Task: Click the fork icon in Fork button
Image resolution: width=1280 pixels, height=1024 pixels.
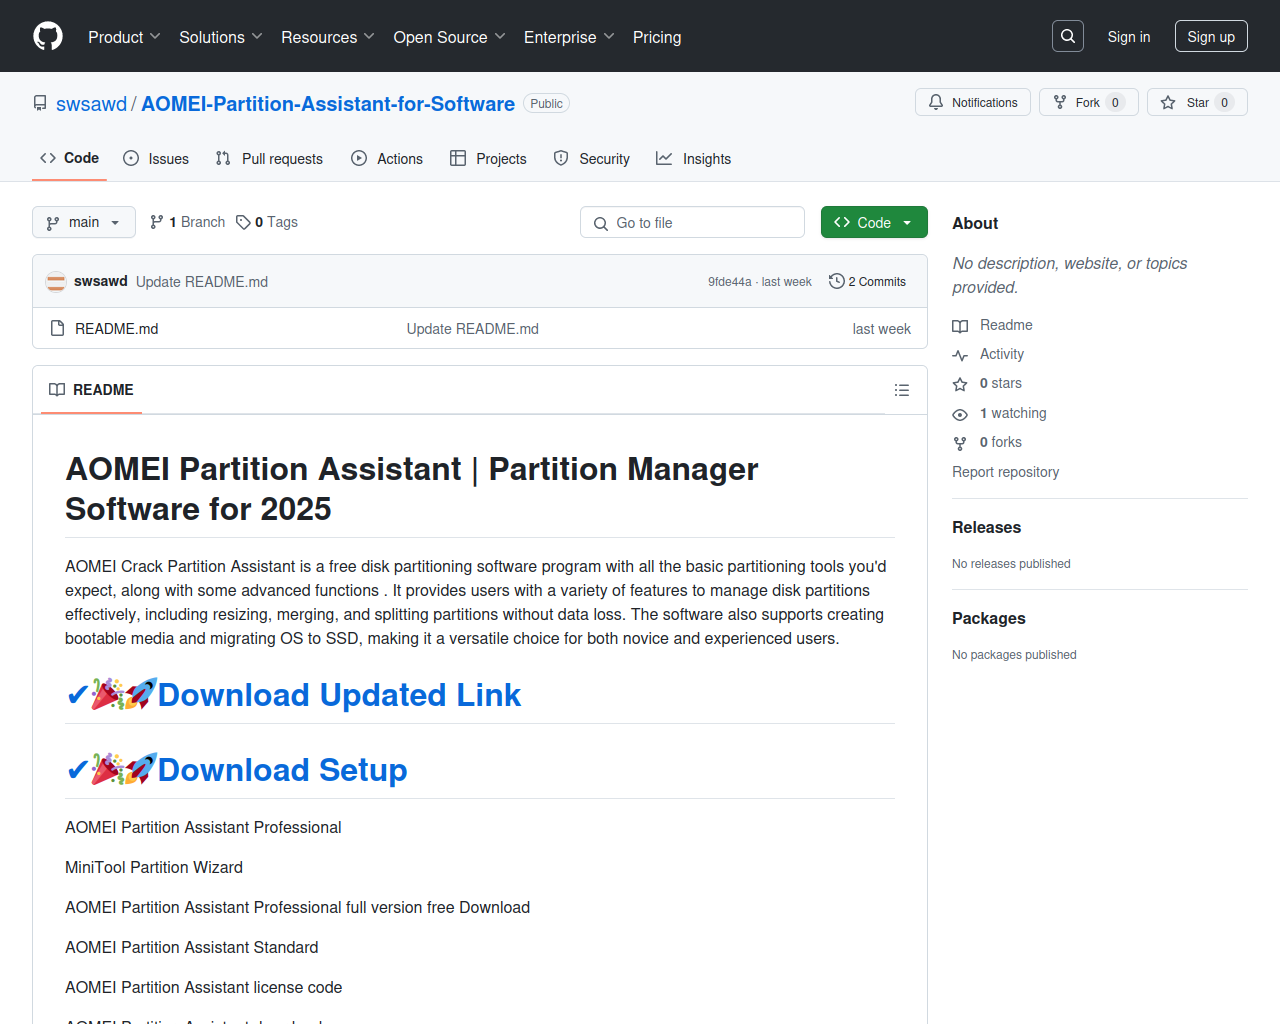Action: pos(1060,102)
